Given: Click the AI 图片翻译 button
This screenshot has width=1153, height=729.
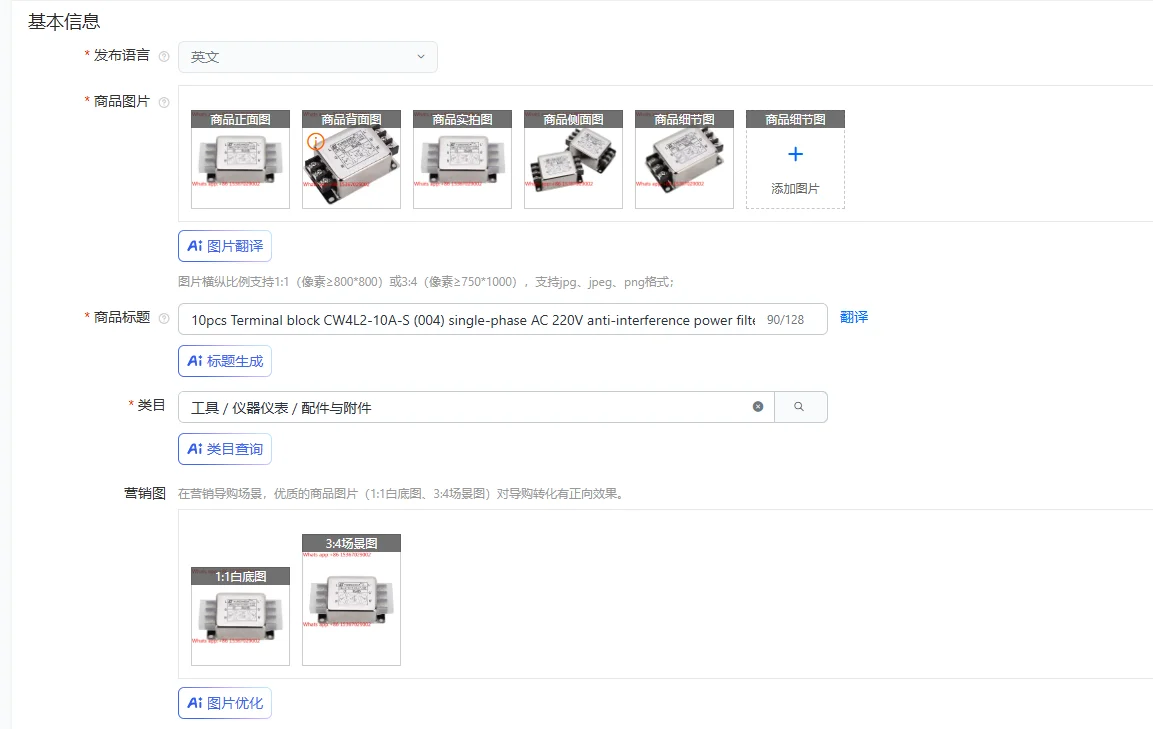Looking at the screenshot, I should click(225, 246).
